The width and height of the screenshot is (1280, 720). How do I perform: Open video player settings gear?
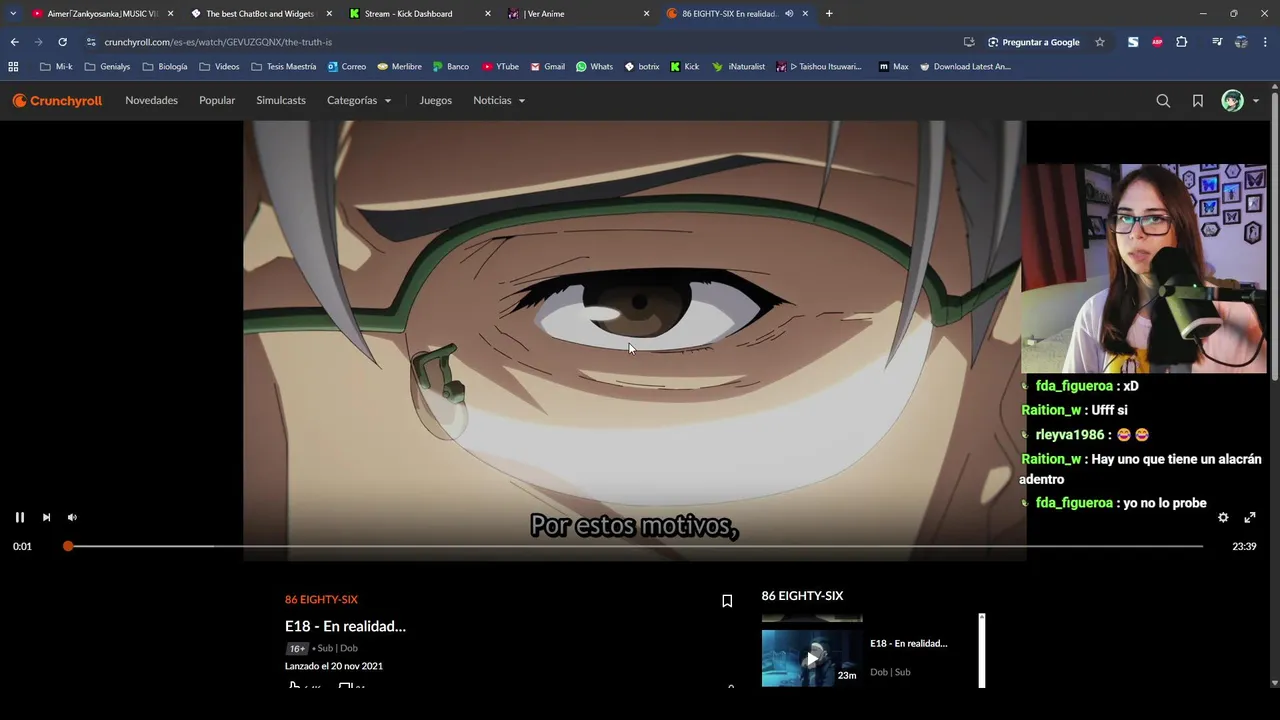(1223, 517)
